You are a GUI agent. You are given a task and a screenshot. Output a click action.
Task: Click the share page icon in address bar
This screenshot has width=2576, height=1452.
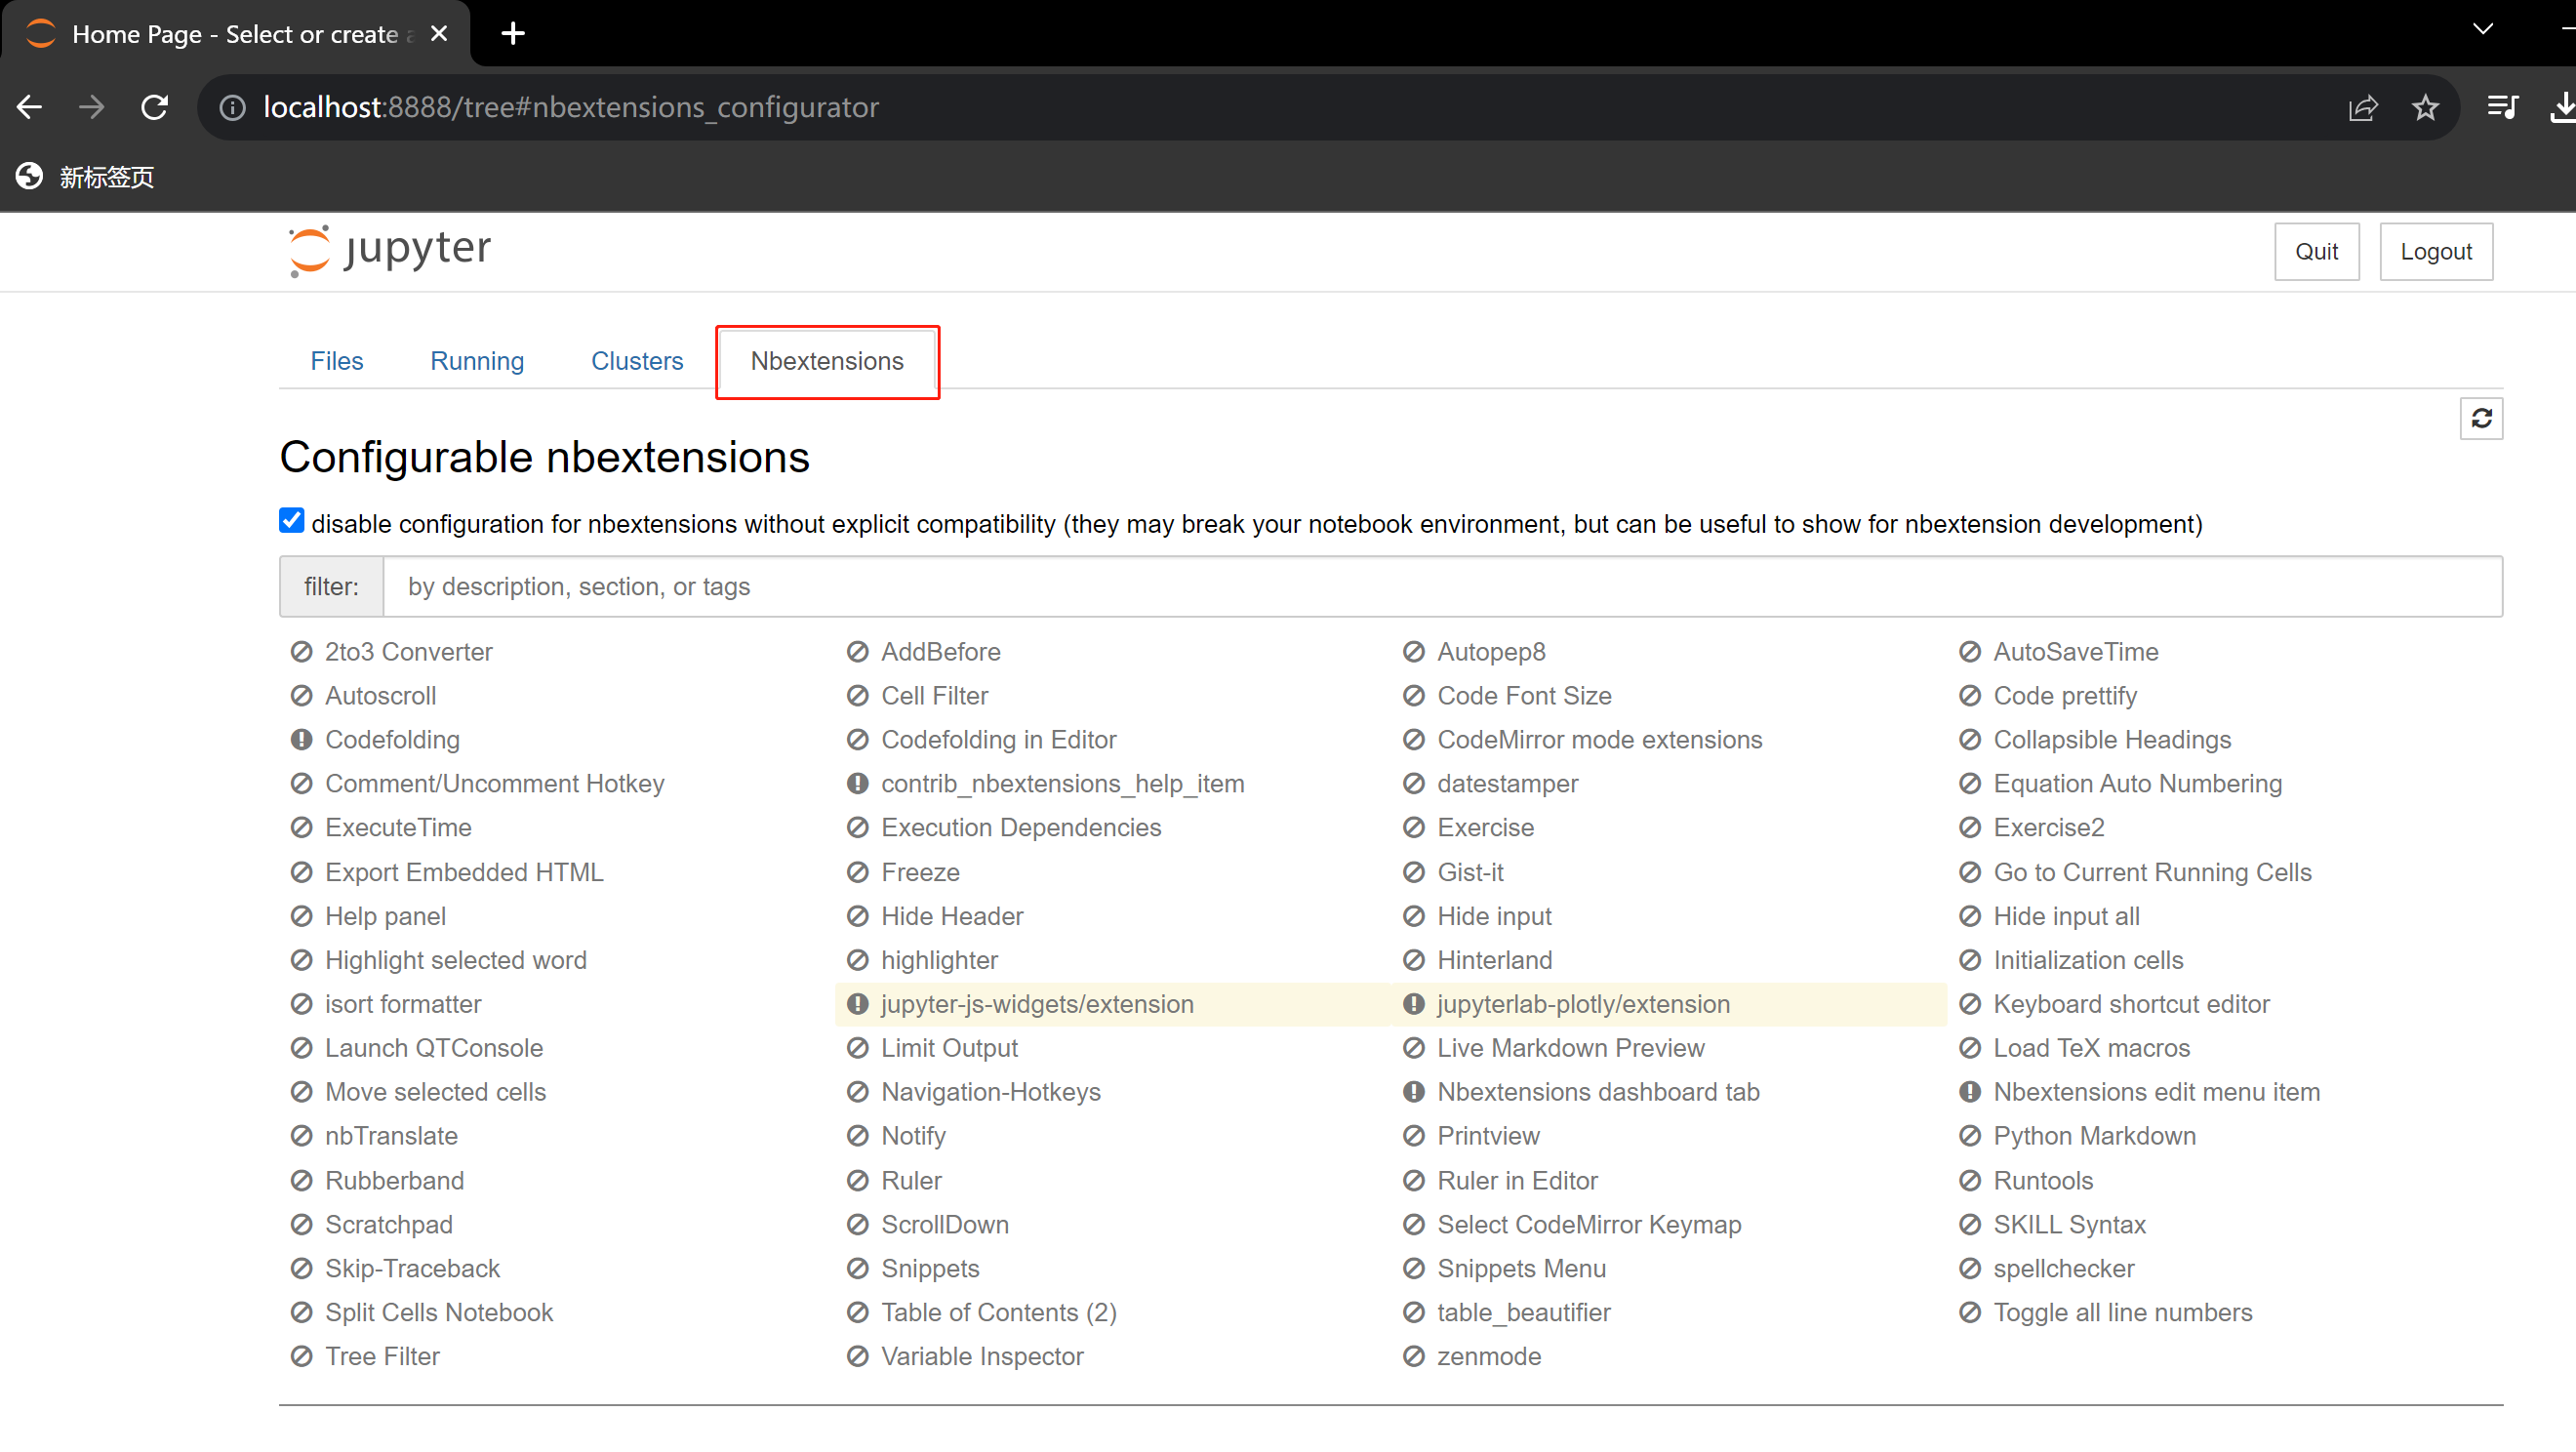coord(2363,107)
